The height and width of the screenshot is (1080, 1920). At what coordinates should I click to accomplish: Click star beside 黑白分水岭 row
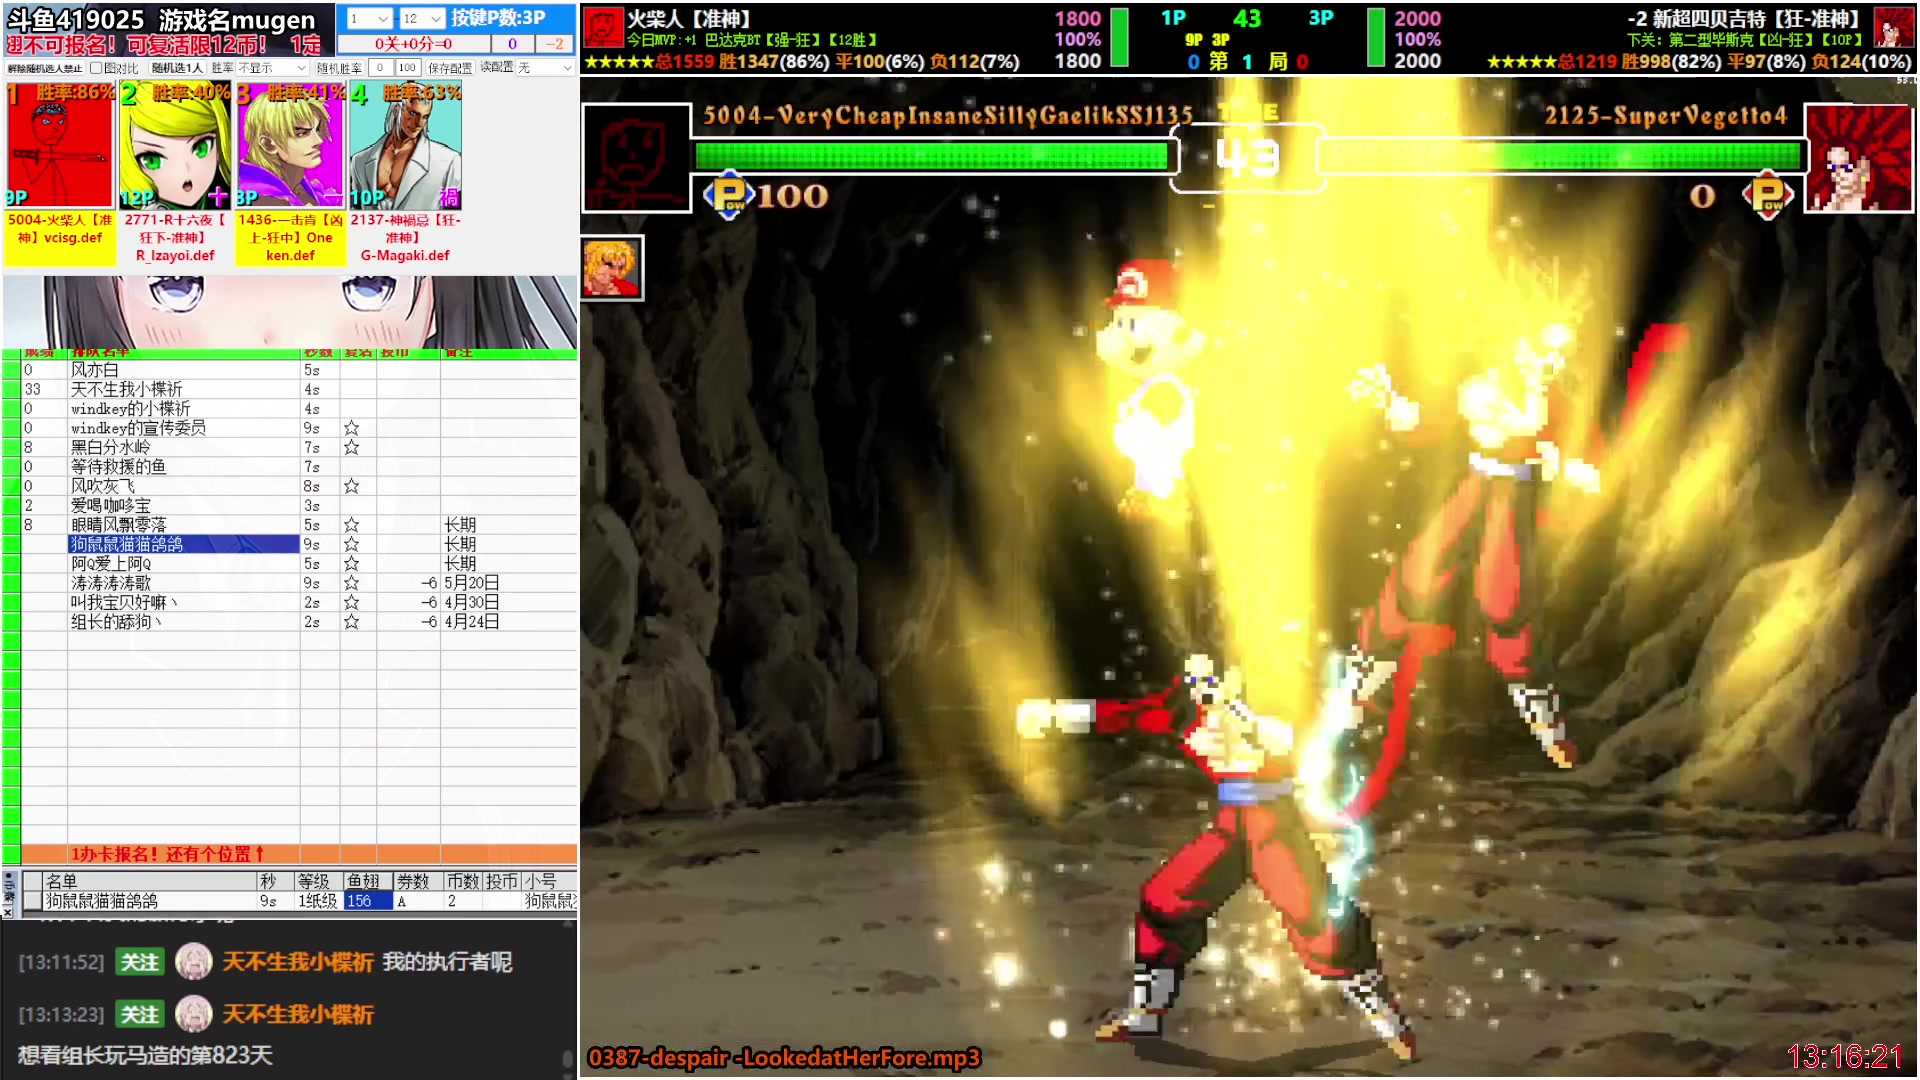coord(351,447)
